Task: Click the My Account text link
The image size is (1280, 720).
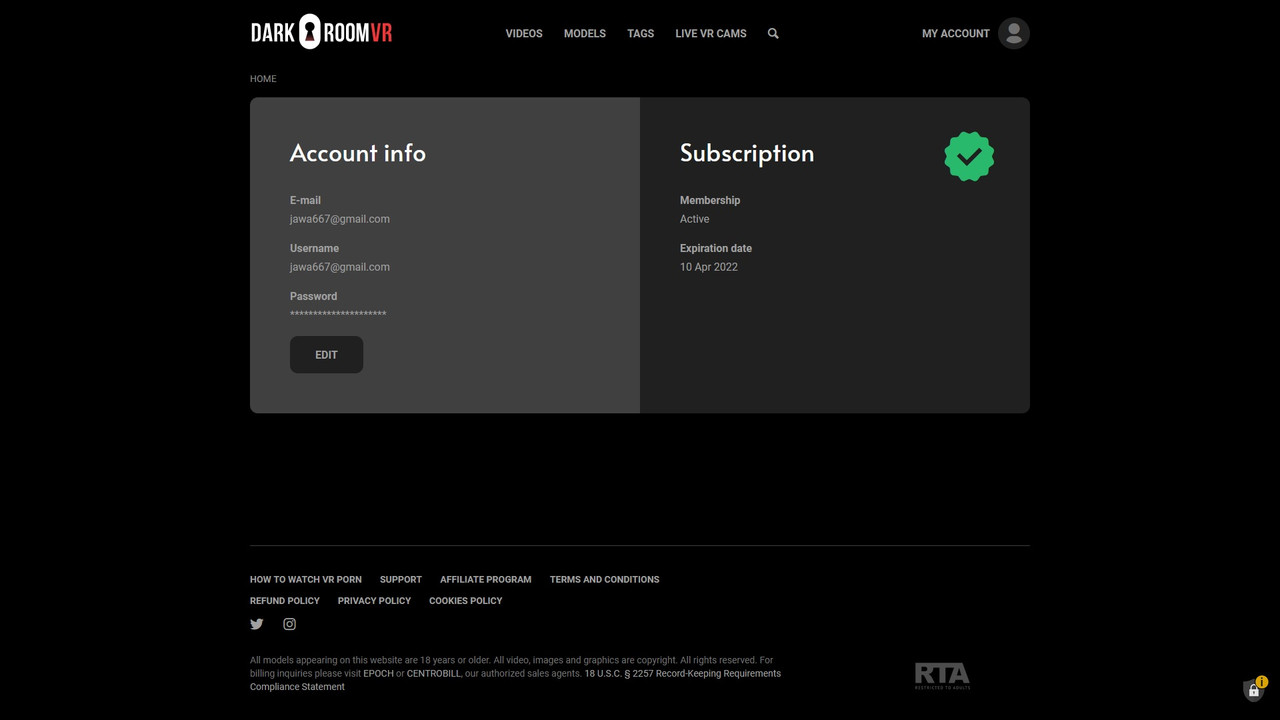Action: point(955,34)
